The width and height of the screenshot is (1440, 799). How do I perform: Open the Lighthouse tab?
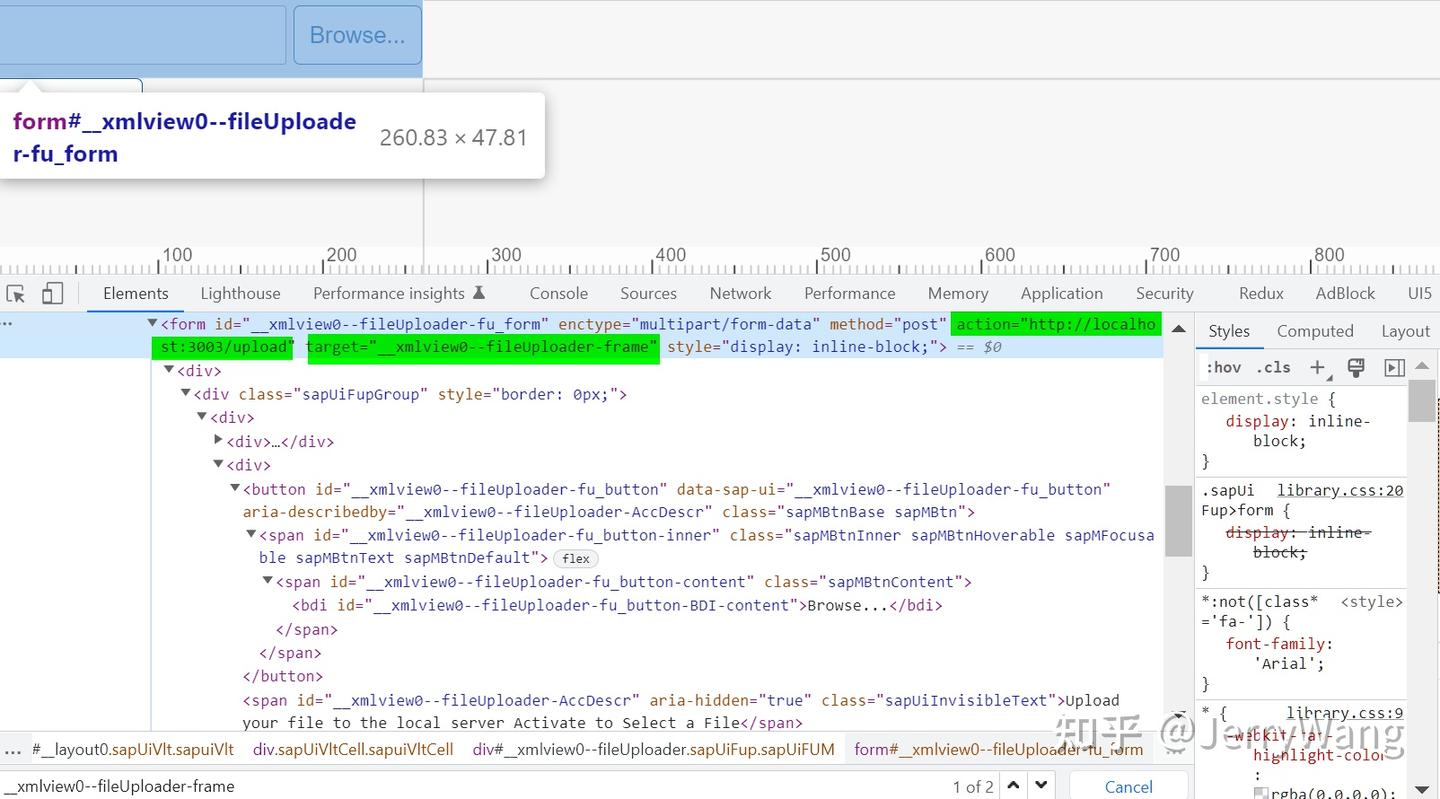coord(240,294)
